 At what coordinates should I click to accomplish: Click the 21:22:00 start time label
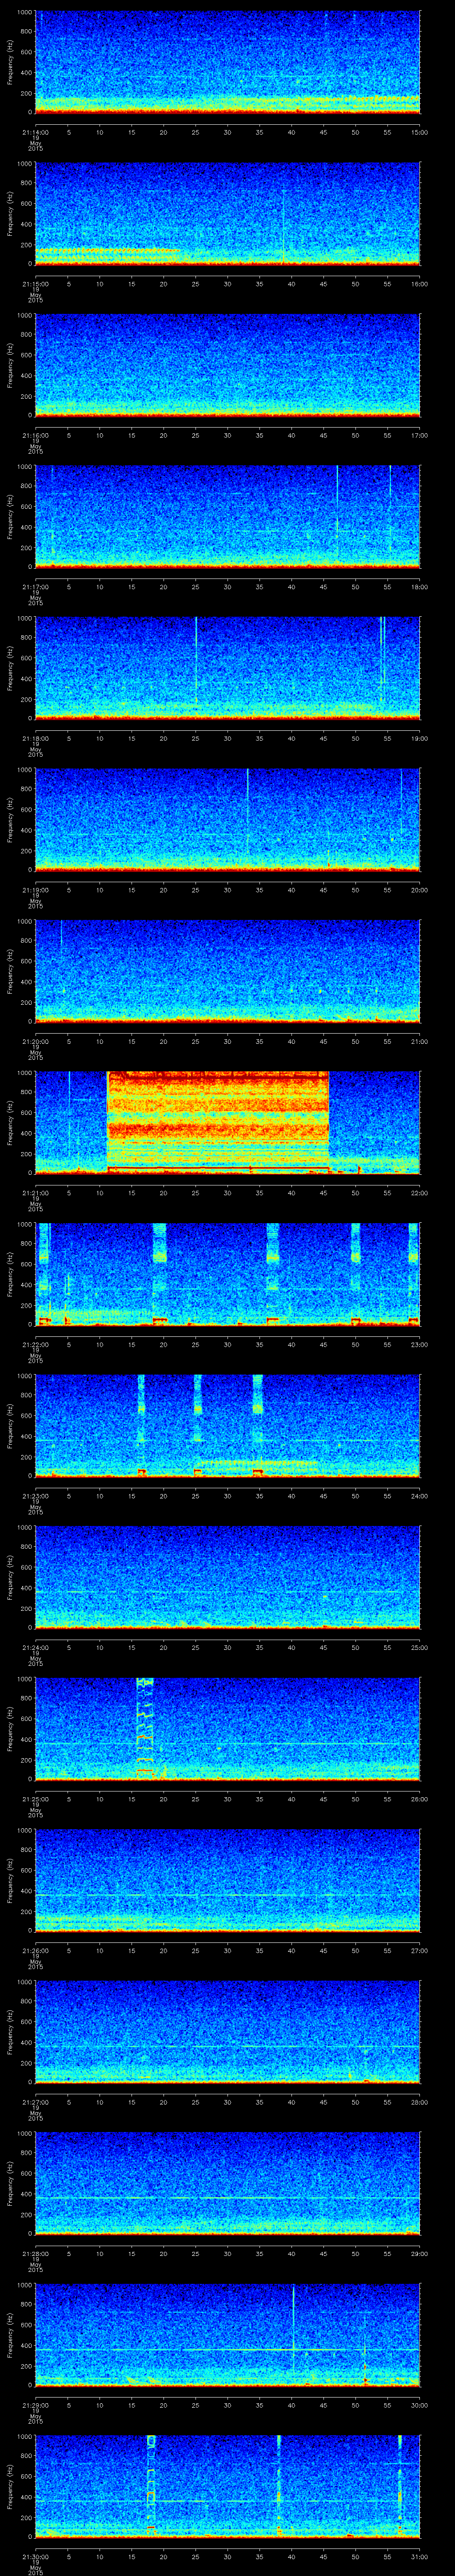coord(35,1344)
